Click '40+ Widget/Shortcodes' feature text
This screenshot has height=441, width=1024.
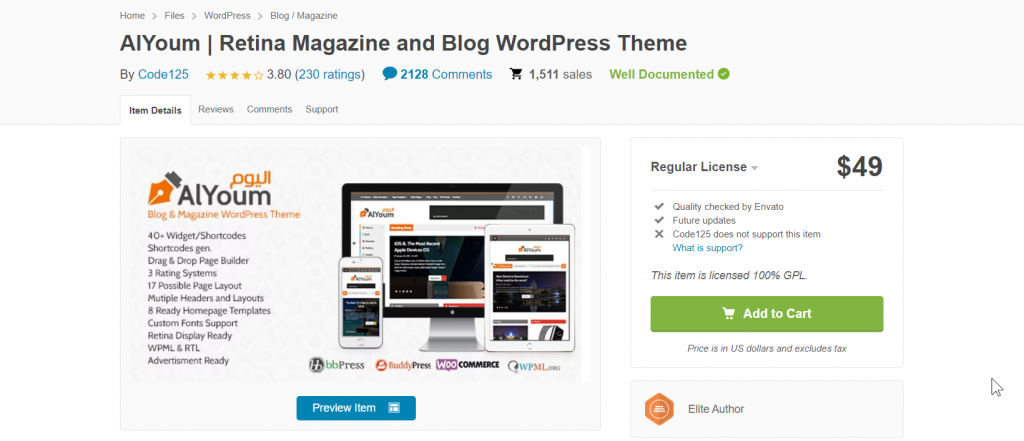pos(197,235)
